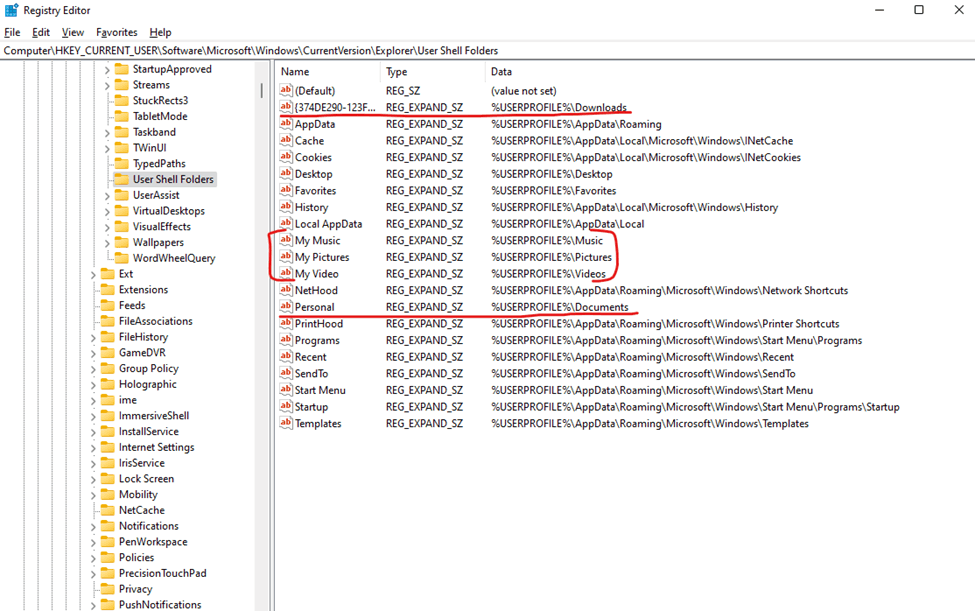
Task: Click the %USERPROFILE%\Documents data value
Action: [x=560, y=306]
